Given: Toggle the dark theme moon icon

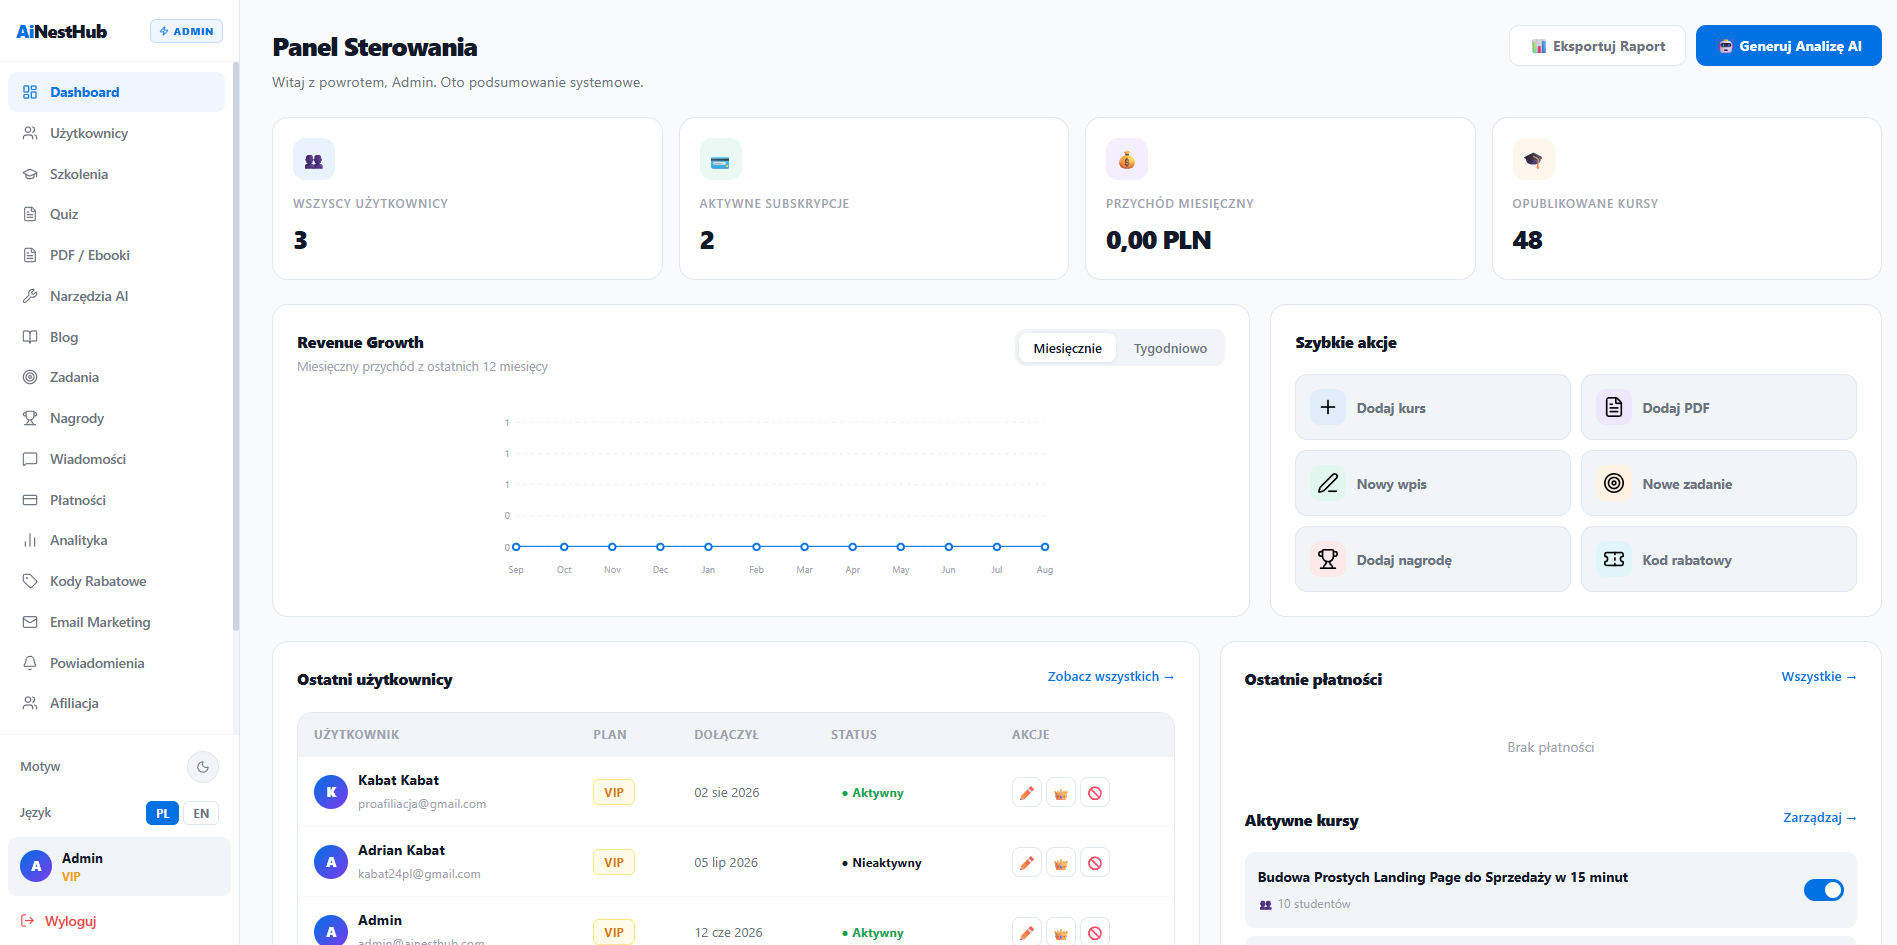Looking at the screenshot, I should (203, 767).
